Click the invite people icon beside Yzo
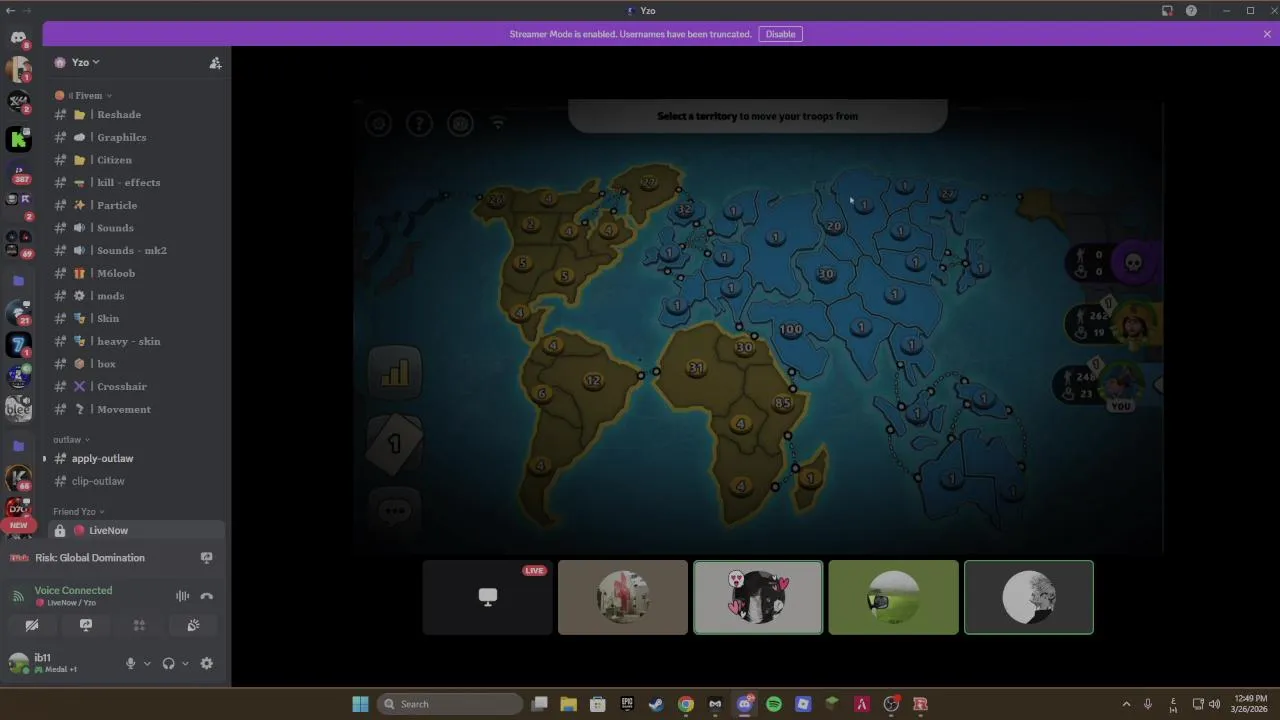This screenshot has height=720, width=1280. point(215,62)
